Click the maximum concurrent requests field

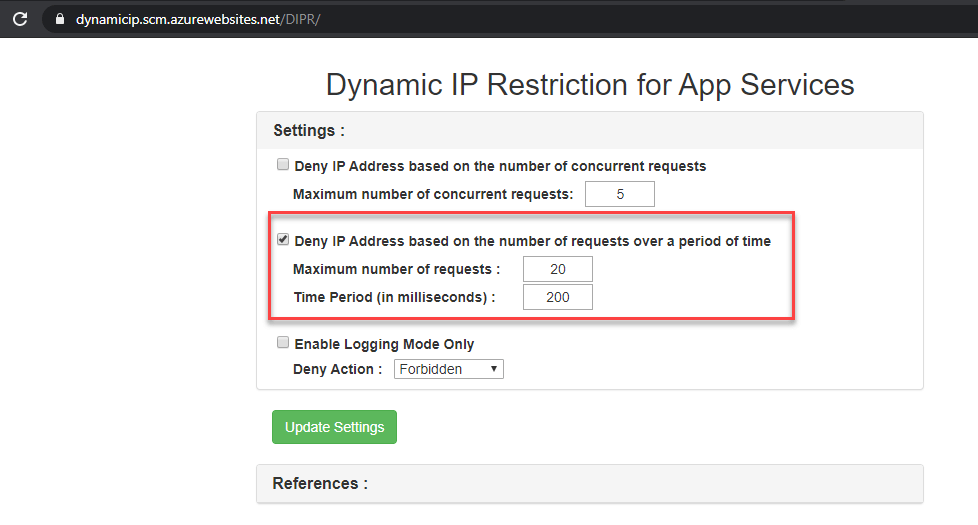(x=619, y=194)
